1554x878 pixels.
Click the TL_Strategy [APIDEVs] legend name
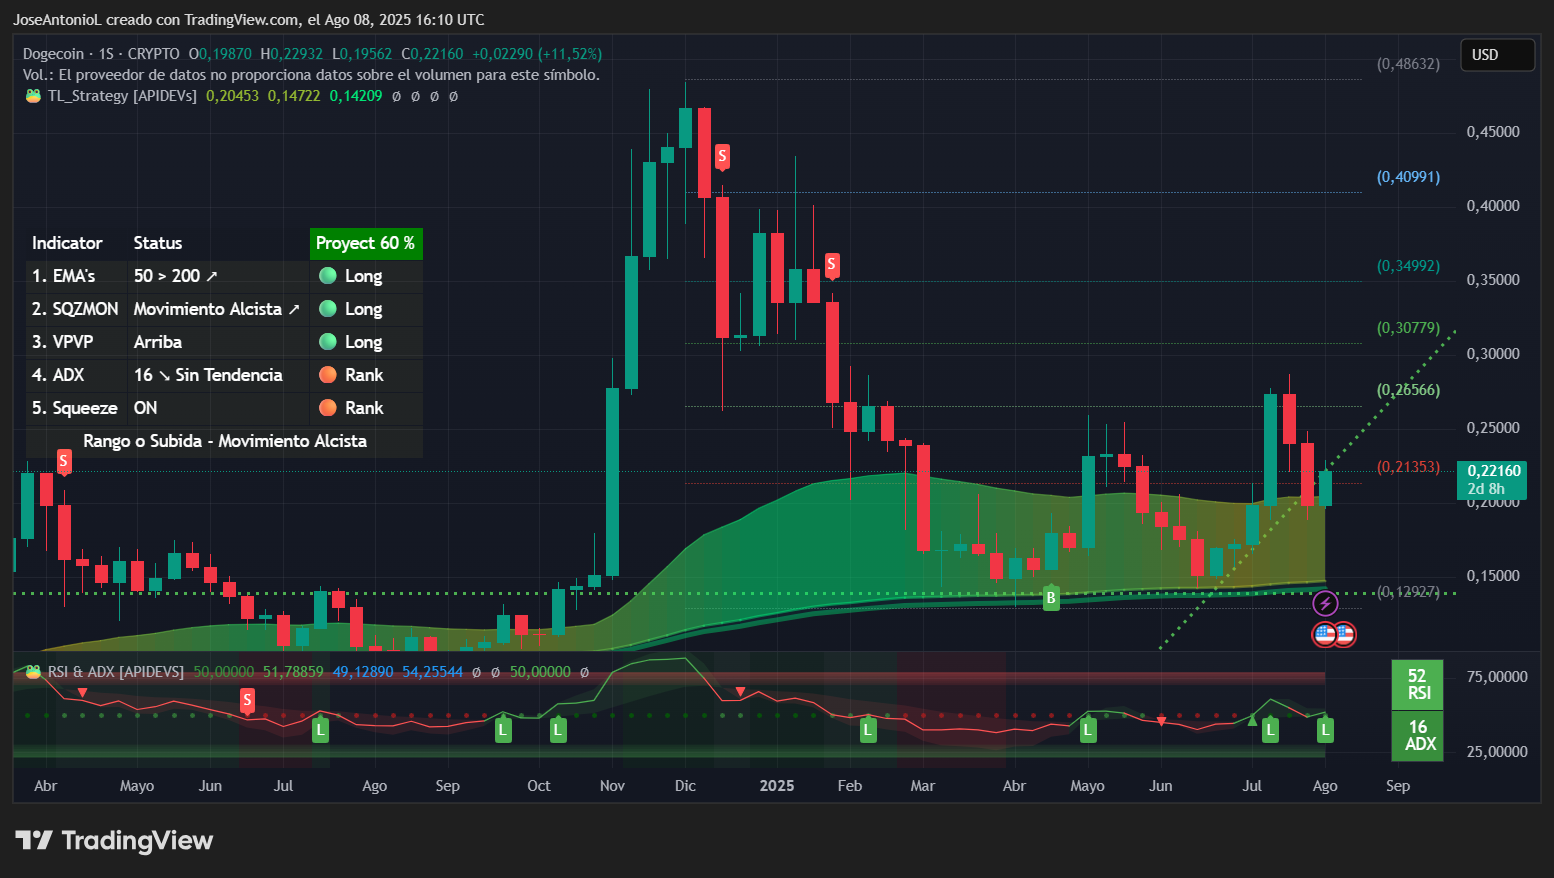(x=122, y=96)
